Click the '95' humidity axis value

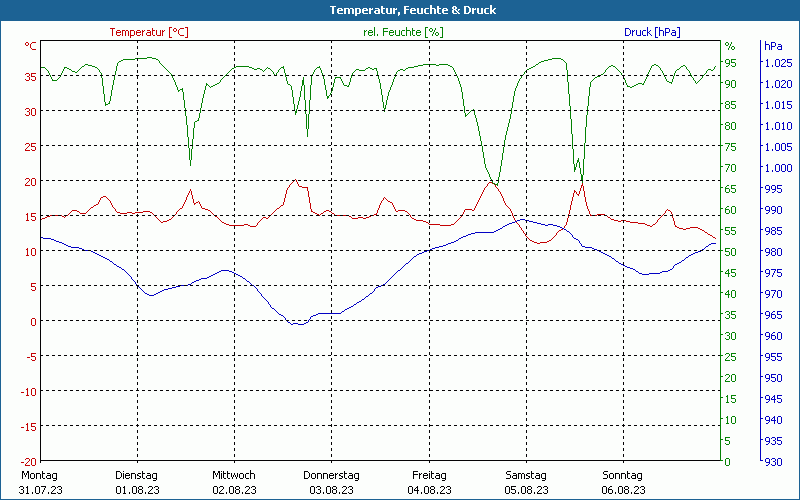point(731,63)
